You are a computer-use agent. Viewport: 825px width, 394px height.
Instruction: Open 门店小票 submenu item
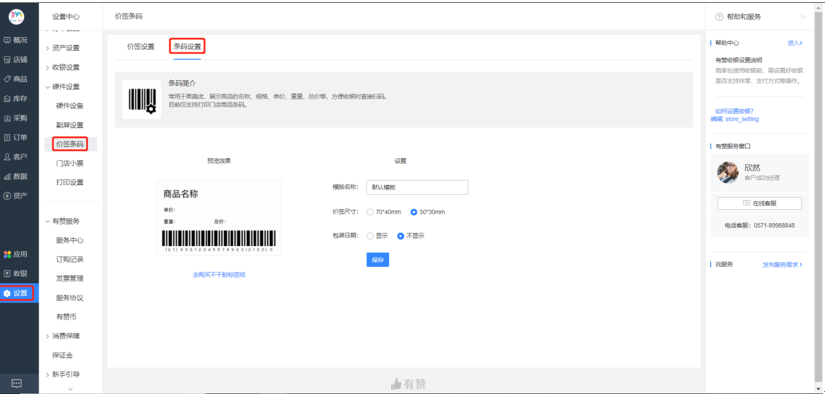[70, 164]
